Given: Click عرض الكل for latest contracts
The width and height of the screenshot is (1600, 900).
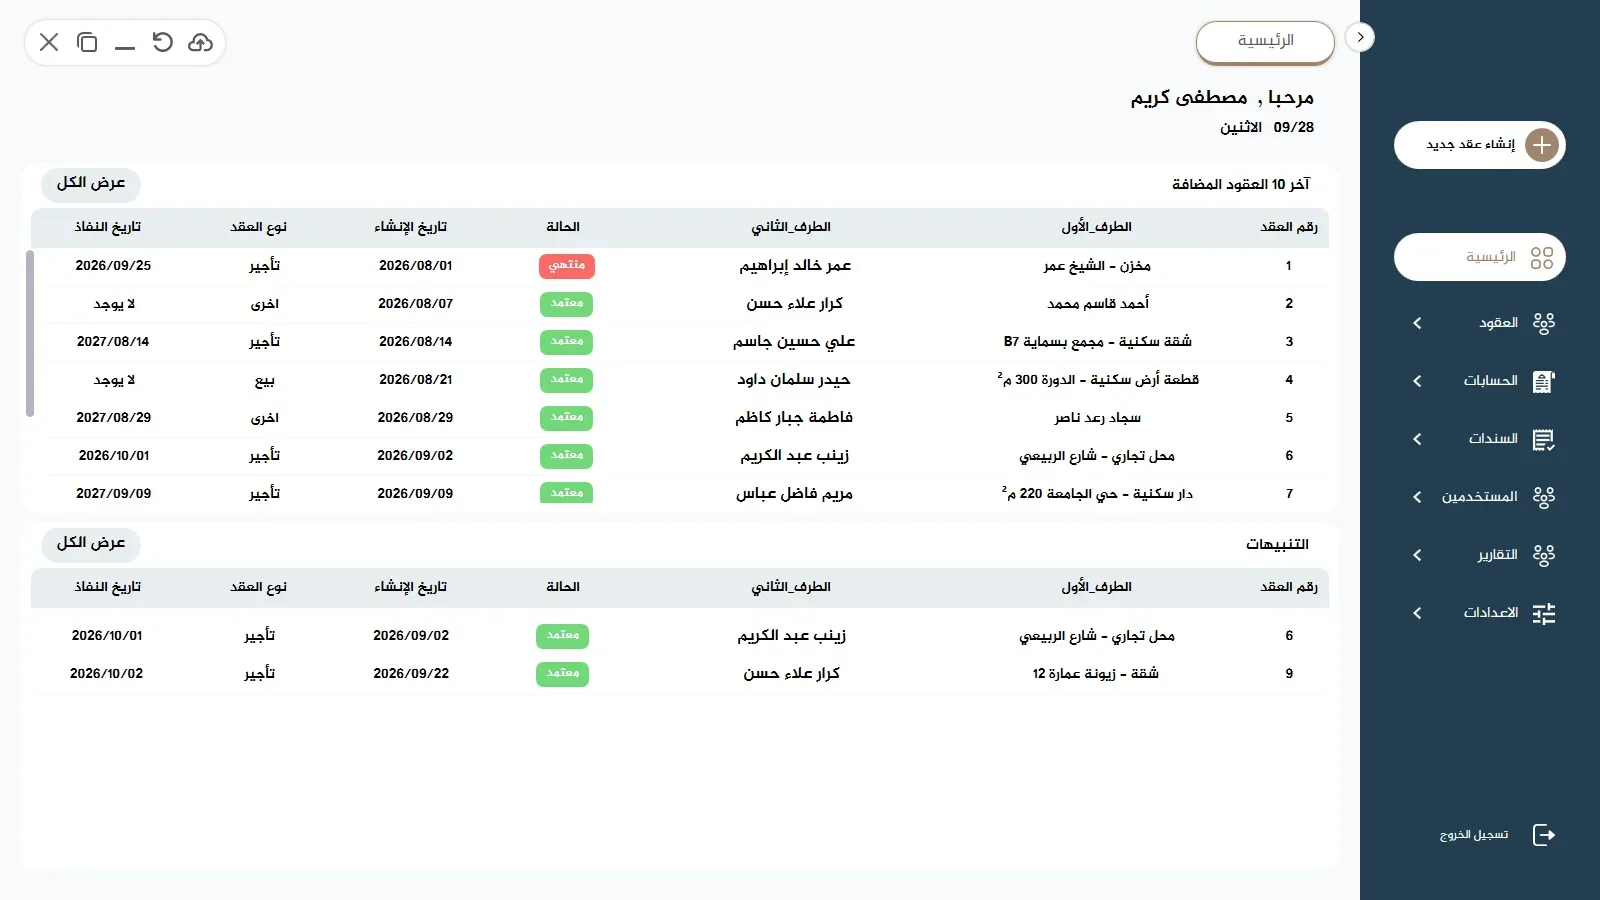Looking at the screenshot, I should pyautogui.click(x=91, y=183).
